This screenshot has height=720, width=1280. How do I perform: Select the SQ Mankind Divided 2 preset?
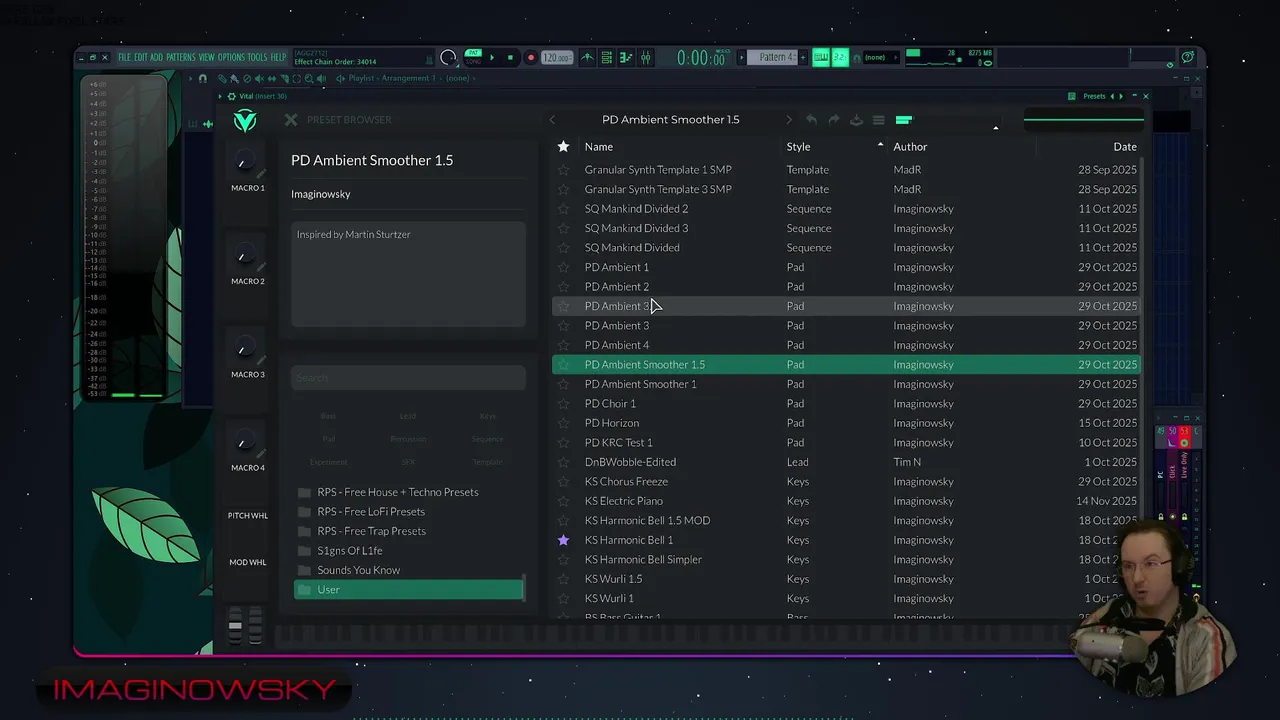(846, 209)
